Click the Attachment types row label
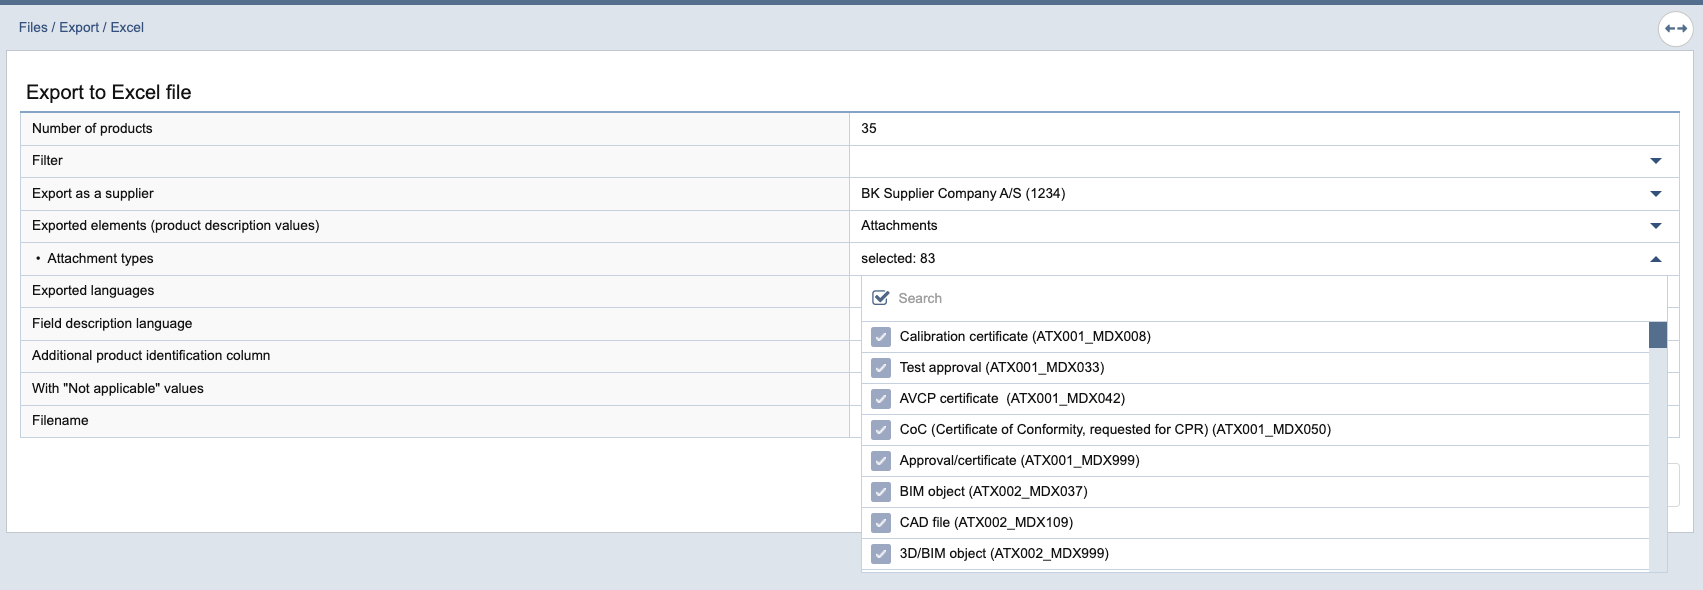This screenshot has height=590, width=1703. [x=100, y=258]
